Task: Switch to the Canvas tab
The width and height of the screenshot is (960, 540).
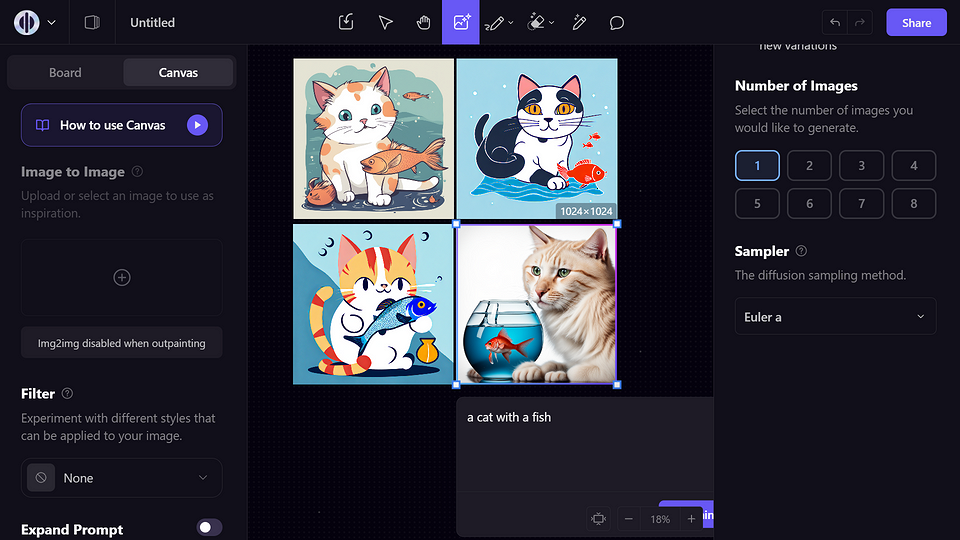Action: (178, 72)
